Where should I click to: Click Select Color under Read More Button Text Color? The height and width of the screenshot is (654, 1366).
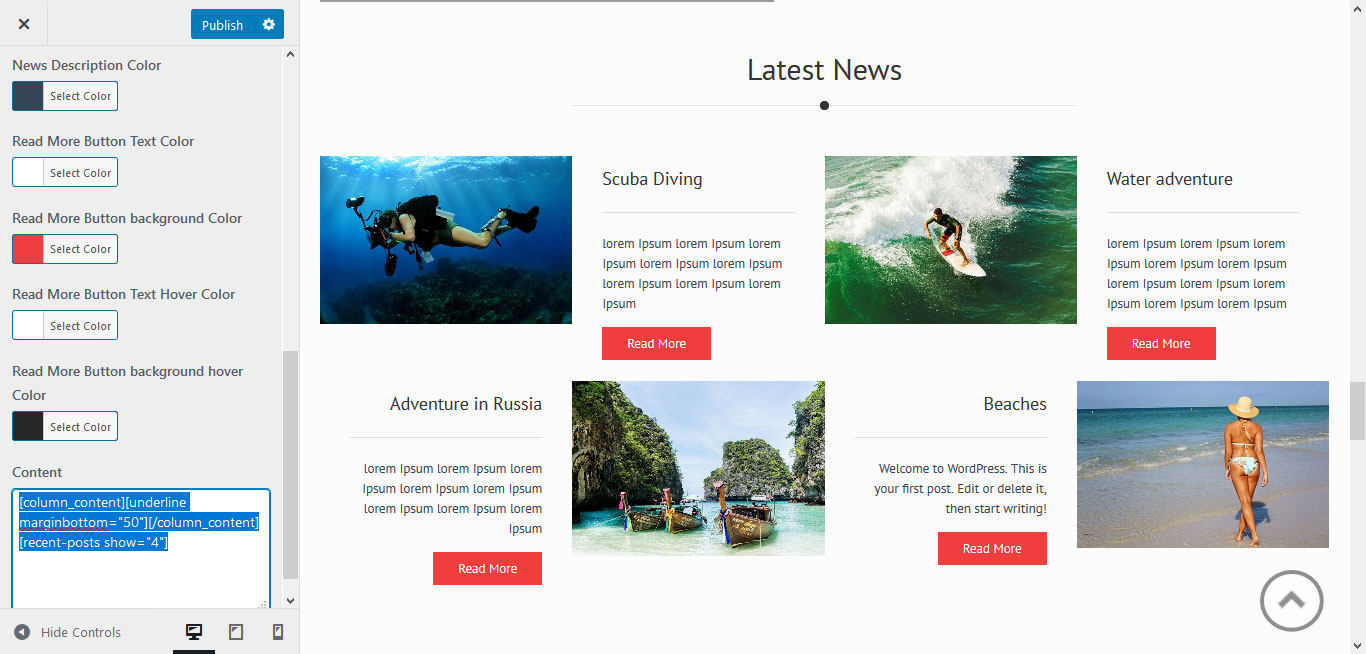[x=80, y=172]
